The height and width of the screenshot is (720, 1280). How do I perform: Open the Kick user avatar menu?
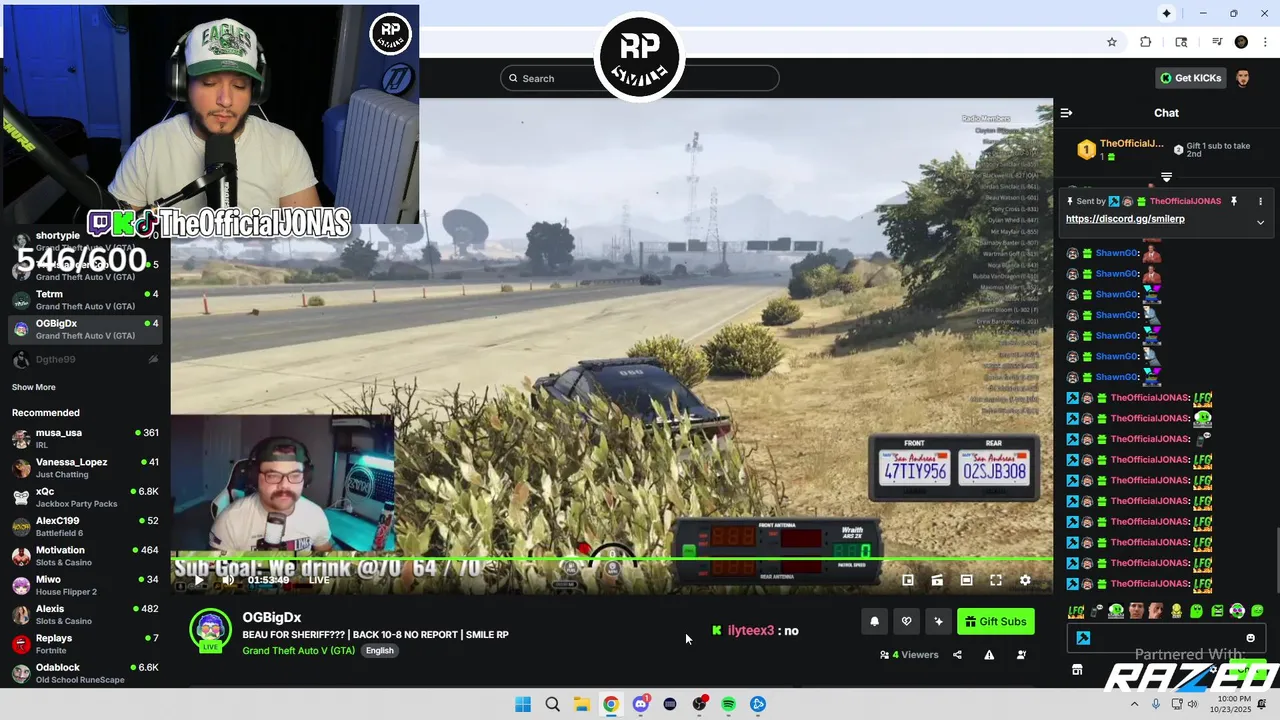1242,78
